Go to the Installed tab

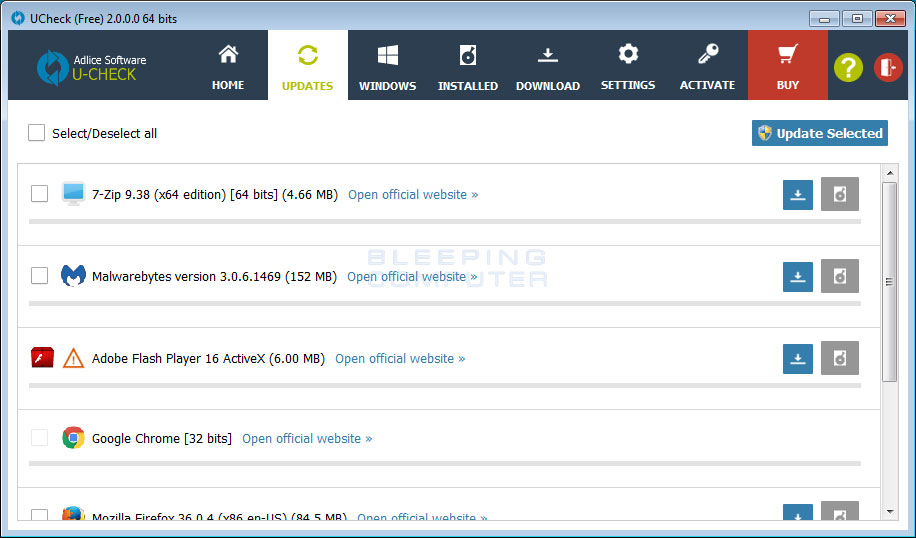467,65
